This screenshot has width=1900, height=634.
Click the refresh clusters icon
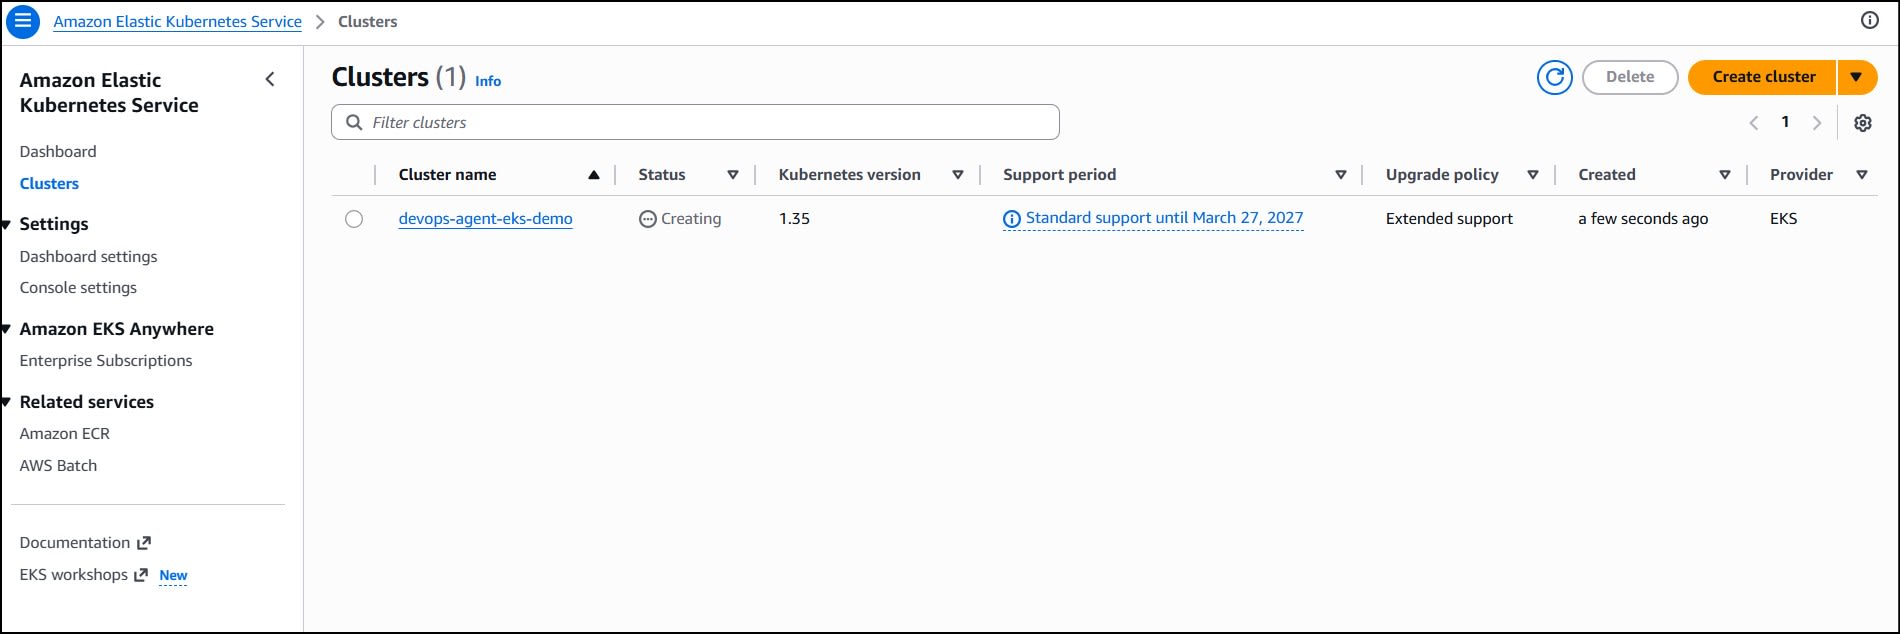tap(1554, 77)
